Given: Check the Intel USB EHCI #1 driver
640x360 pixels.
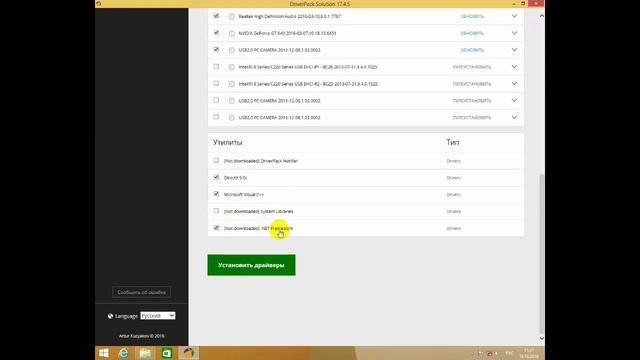Looking at the screenshot, I should coord(216,66).
